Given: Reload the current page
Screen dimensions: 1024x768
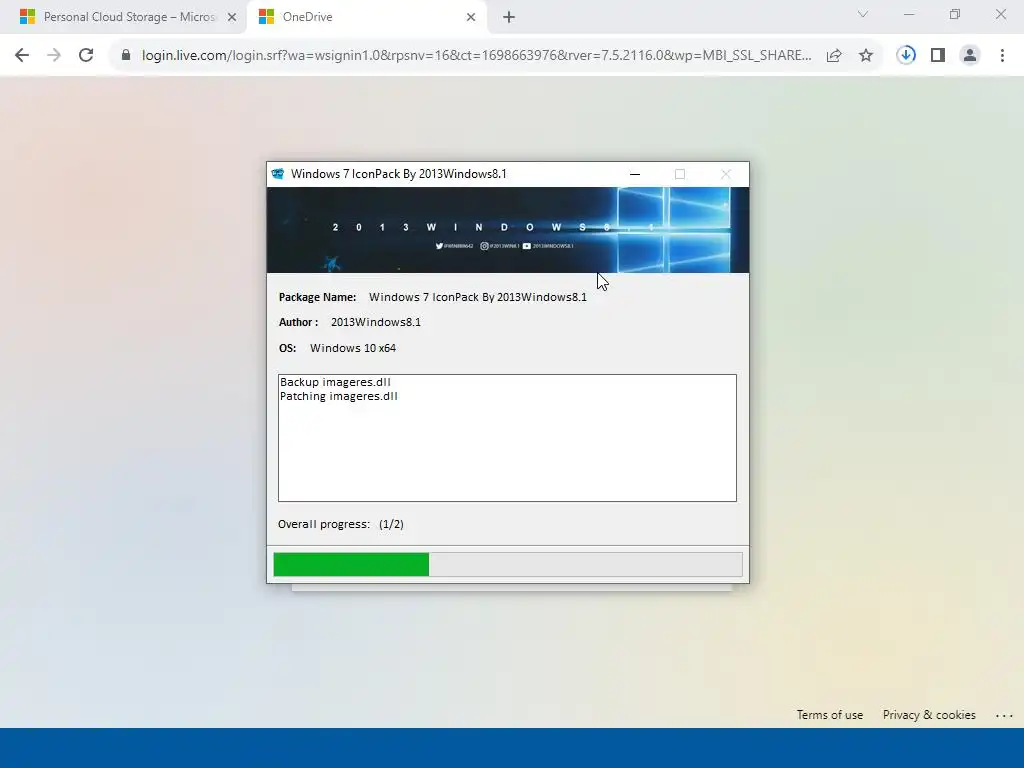Looking at the screenshot, I should (x=86, y=55).
